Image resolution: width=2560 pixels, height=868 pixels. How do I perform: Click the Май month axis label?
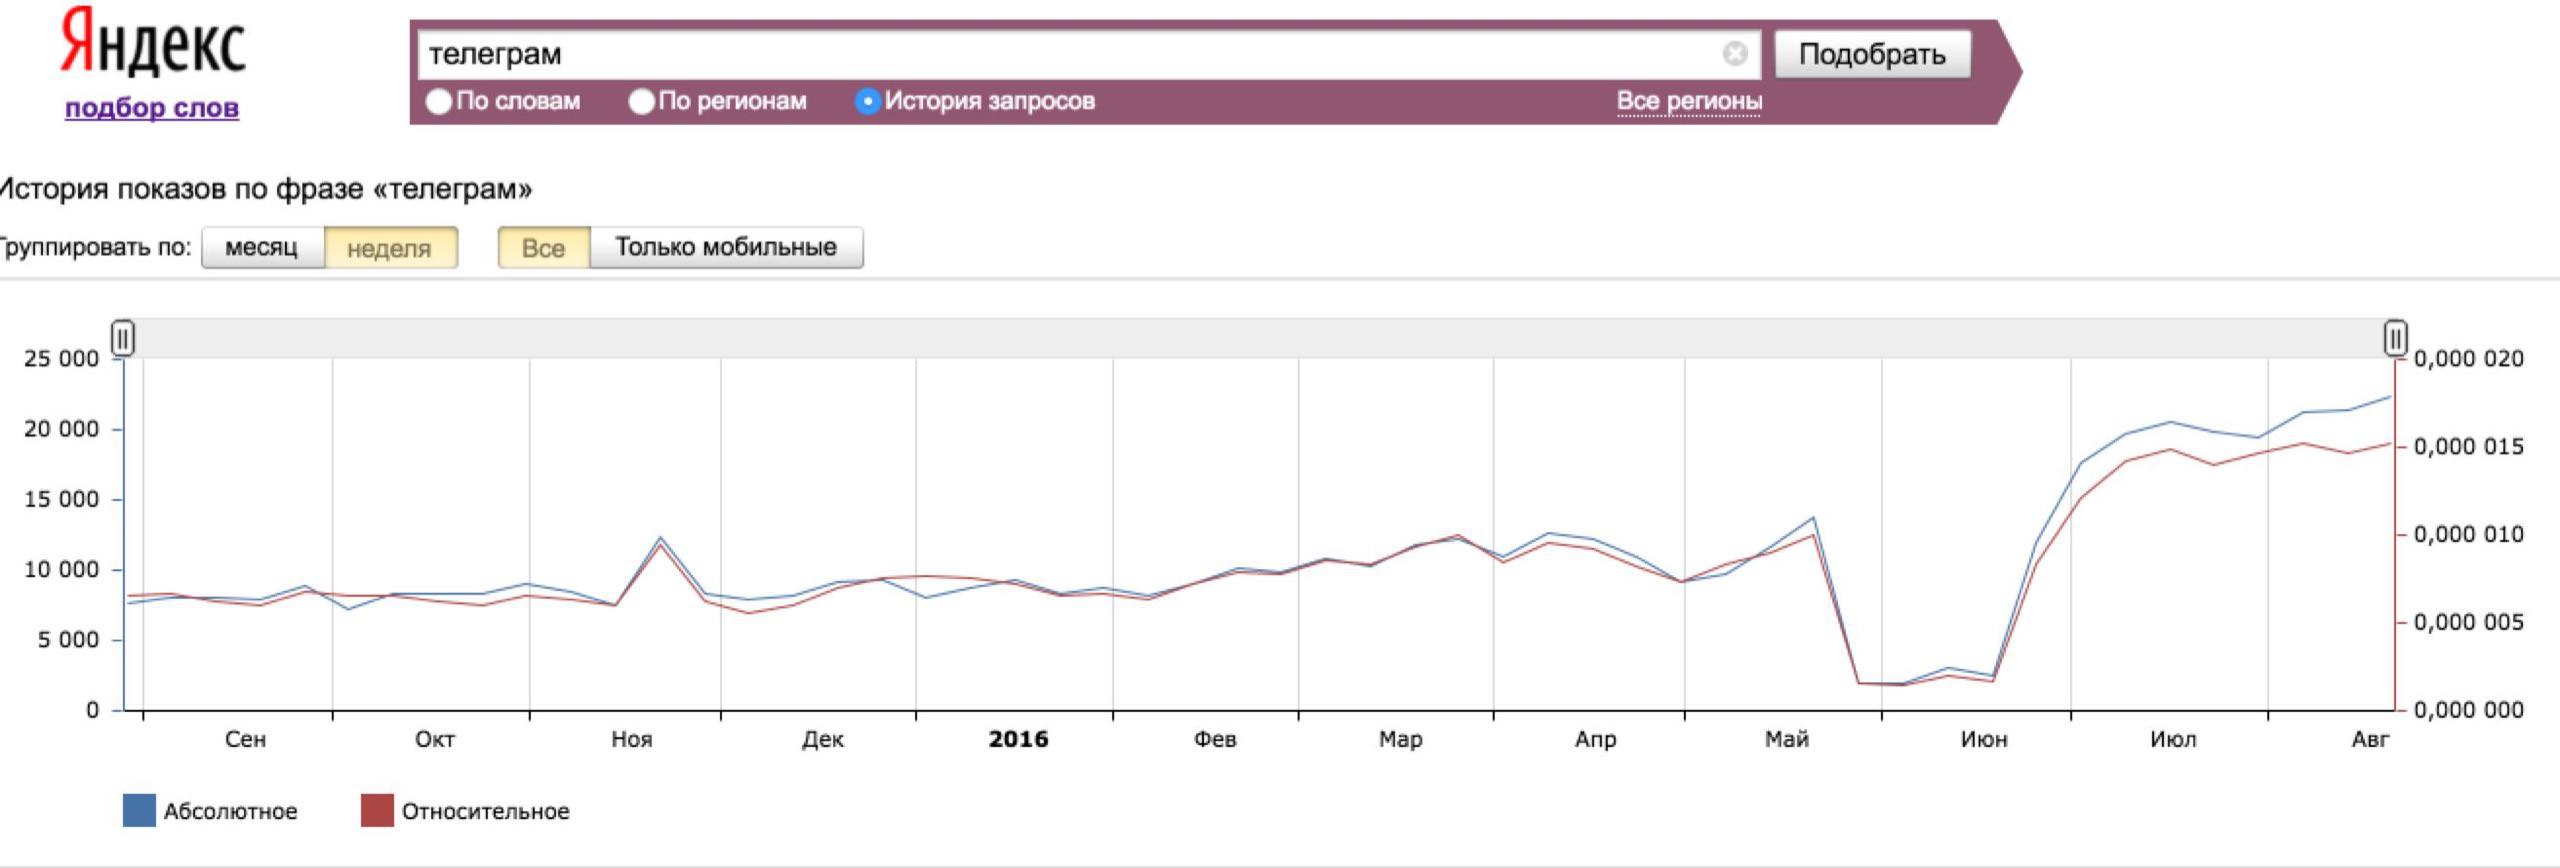pyautogui.click(x=1787, y=739)
